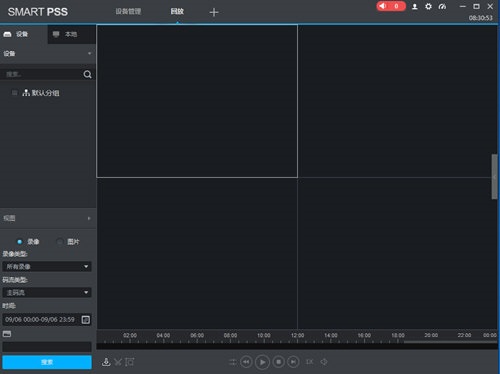Open the stream type dropdown
This screenshot has width=500, height=374.
pyautogui.click(x=47, y=292)
